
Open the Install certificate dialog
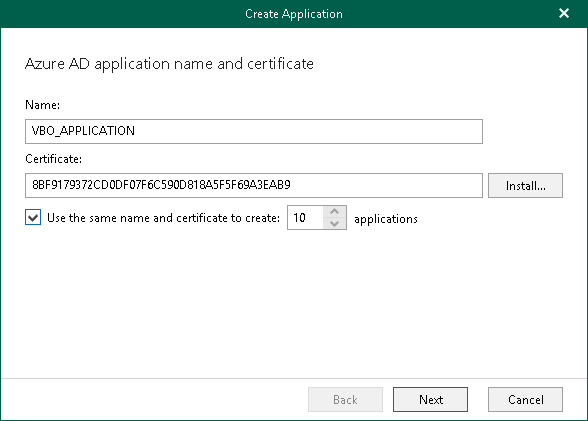pos(525,185)
